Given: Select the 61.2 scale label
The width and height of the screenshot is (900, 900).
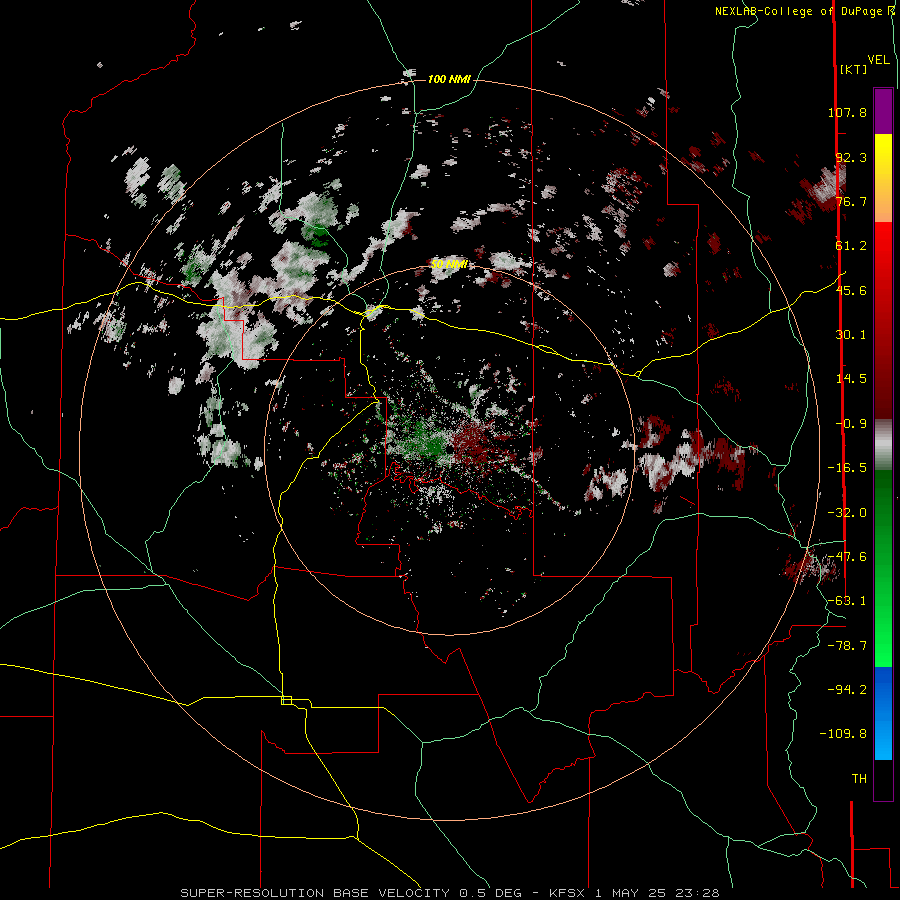Looking at the screenshot, I should pos(851,246).
